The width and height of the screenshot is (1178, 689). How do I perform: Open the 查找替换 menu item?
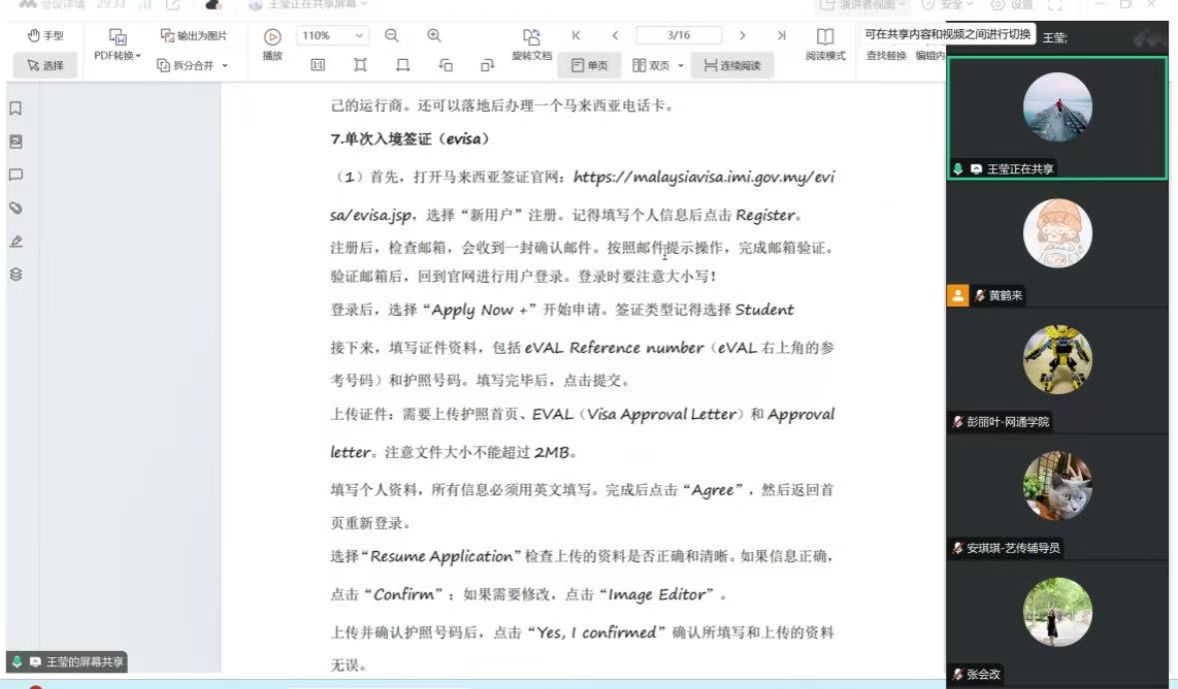pyautogui.click(x=886, y=56)
